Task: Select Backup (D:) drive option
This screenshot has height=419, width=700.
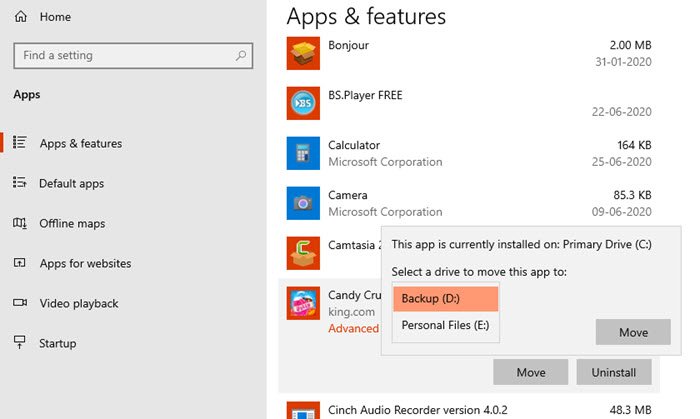Action: [x=445, y=299]
